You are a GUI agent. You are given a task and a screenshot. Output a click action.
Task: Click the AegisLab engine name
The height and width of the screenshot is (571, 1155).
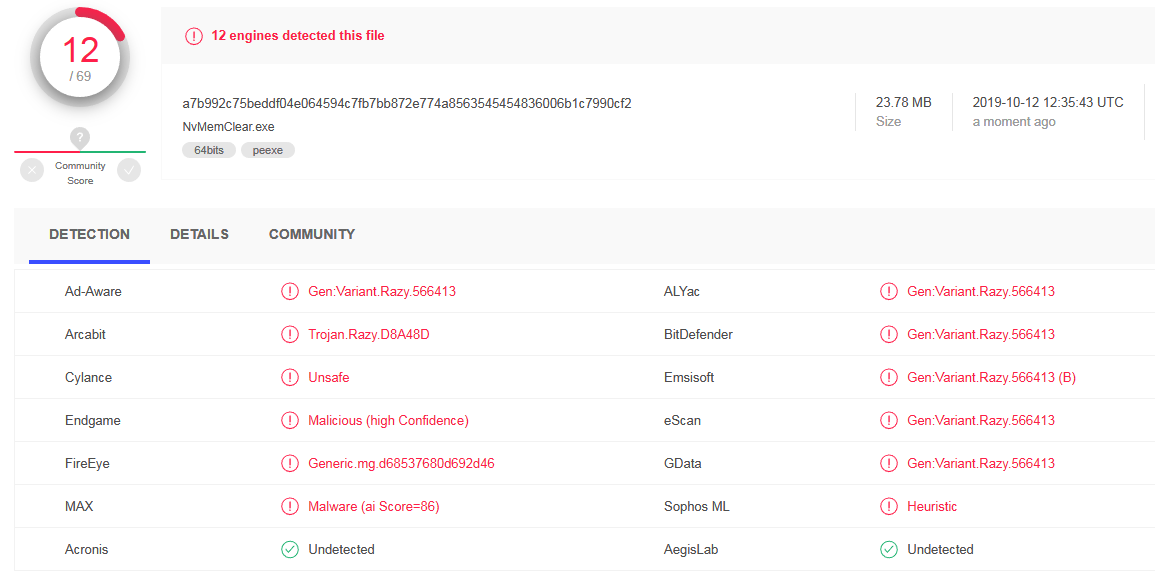[x=691, y=549]
